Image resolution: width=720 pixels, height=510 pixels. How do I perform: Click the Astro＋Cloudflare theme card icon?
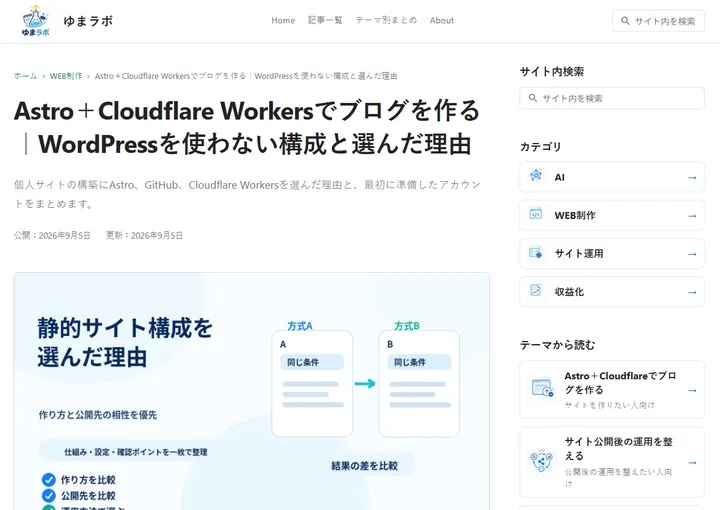pyautogui.click(x=542, y=388)
